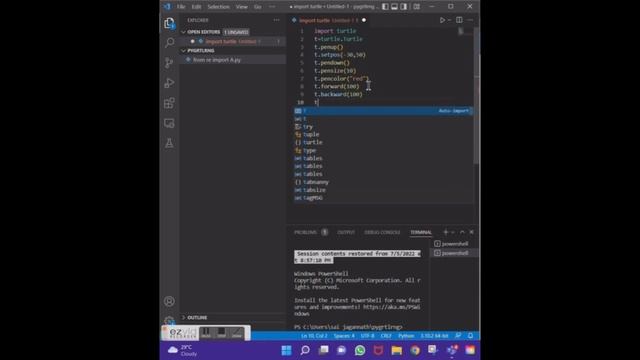Pick the 'type' suggestion
Viewport: 640px width, 360px height.
[x=383, y=150]
